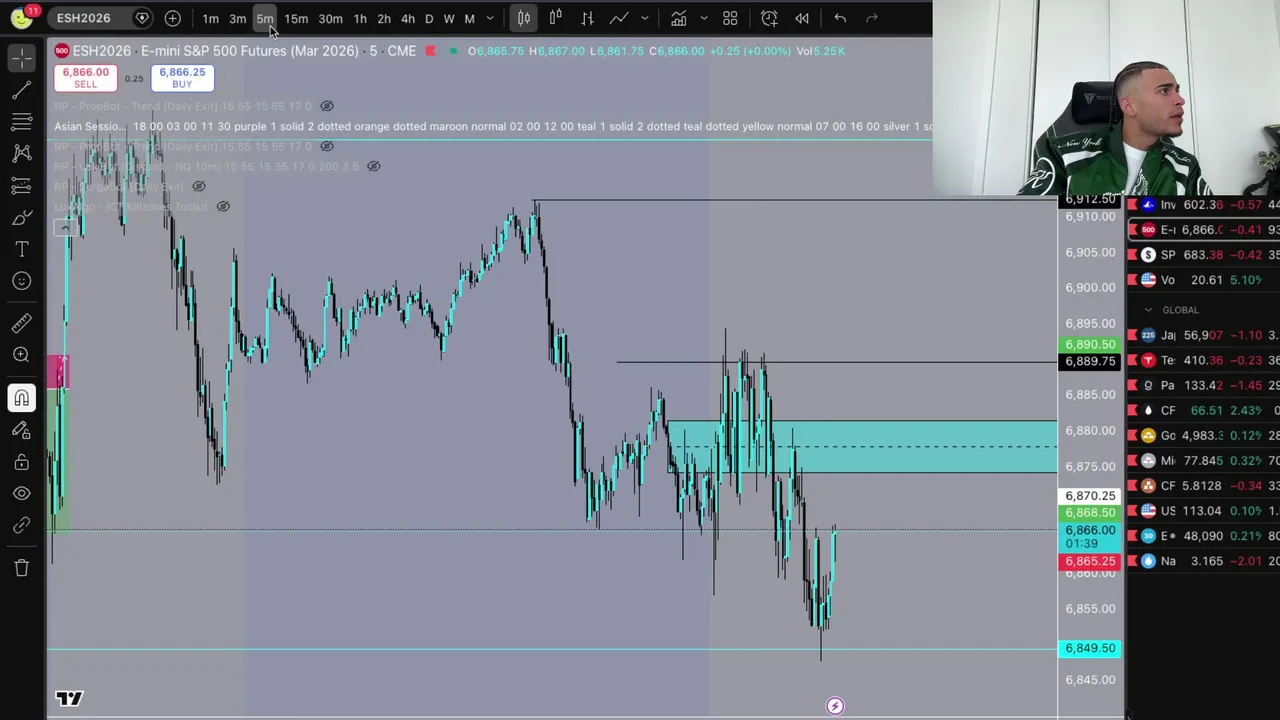Open the forecasting and measurement tools
The height and width of the screenshot is (720, 1280).
pyautogui.click(x=21, y=186)
